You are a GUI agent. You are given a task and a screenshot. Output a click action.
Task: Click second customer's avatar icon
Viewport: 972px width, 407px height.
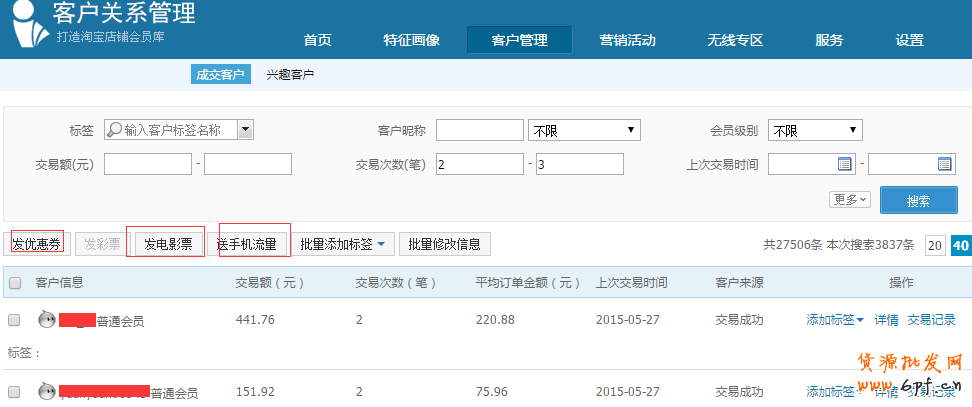[46, 392]
